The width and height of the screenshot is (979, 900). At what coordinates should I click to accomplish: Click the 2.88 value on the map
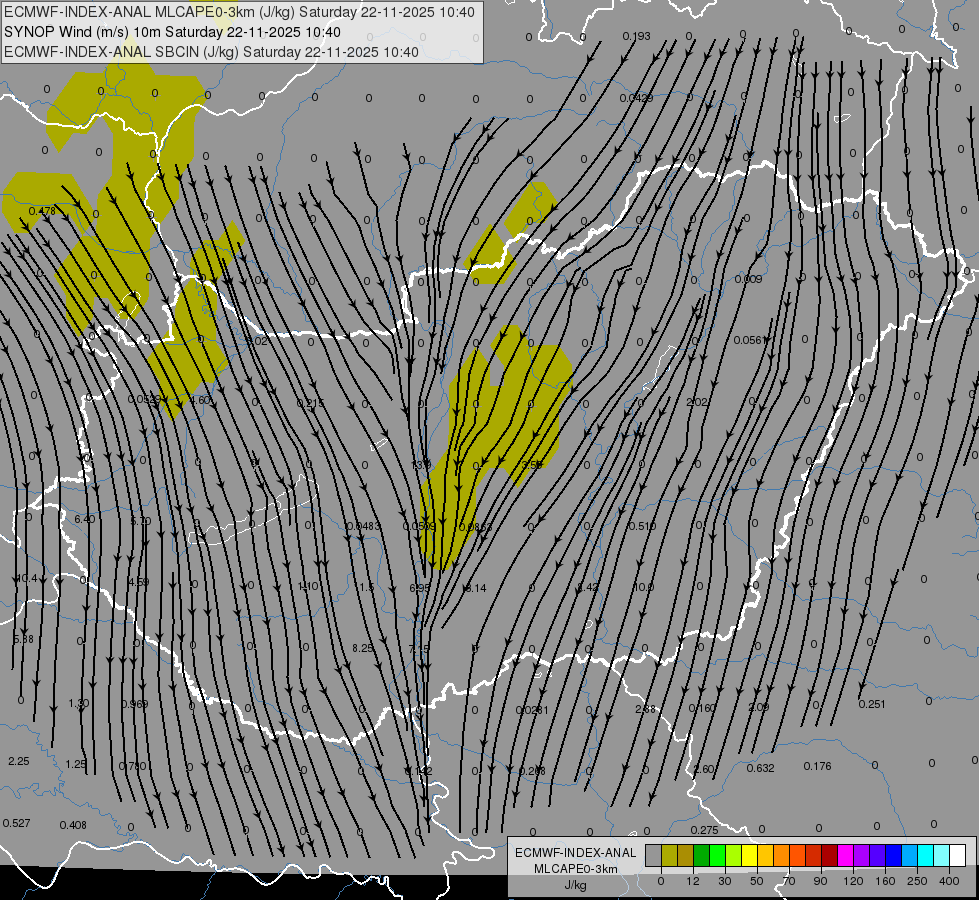[646, 709]
